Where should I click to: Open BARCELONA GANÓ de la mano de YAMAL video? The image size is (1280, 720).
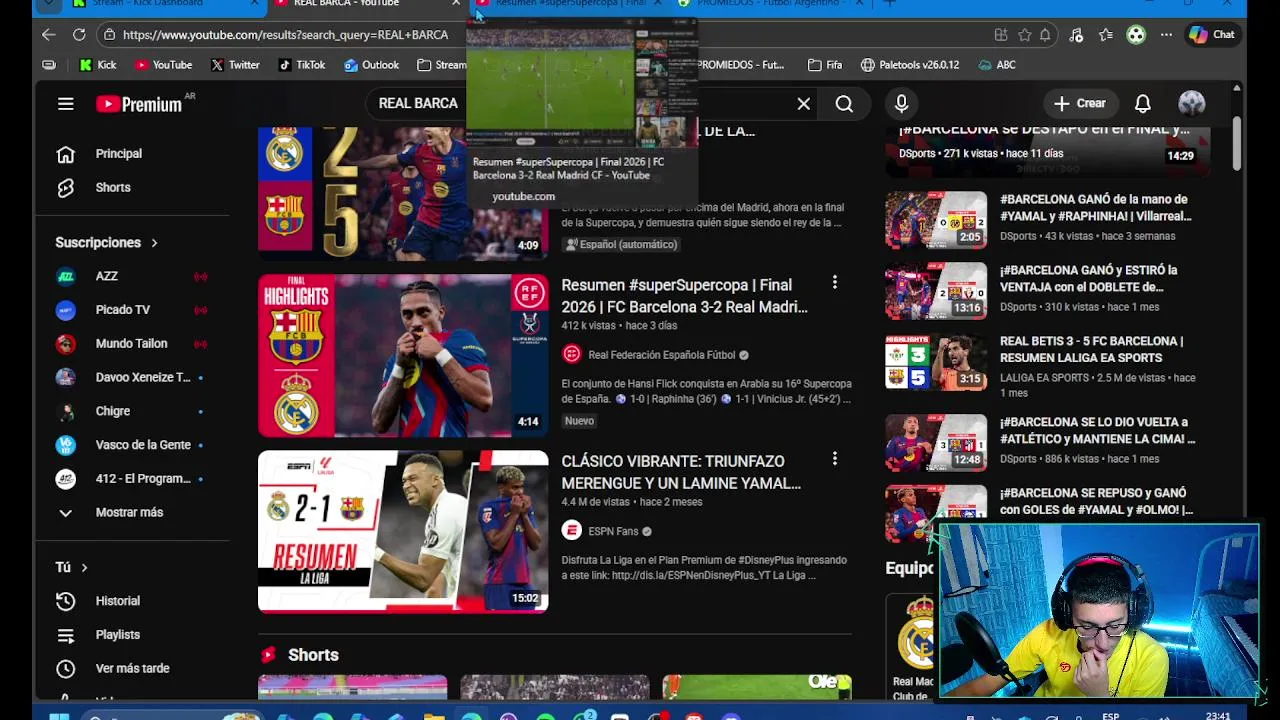pyautogui.click(x=1095, y=207)
